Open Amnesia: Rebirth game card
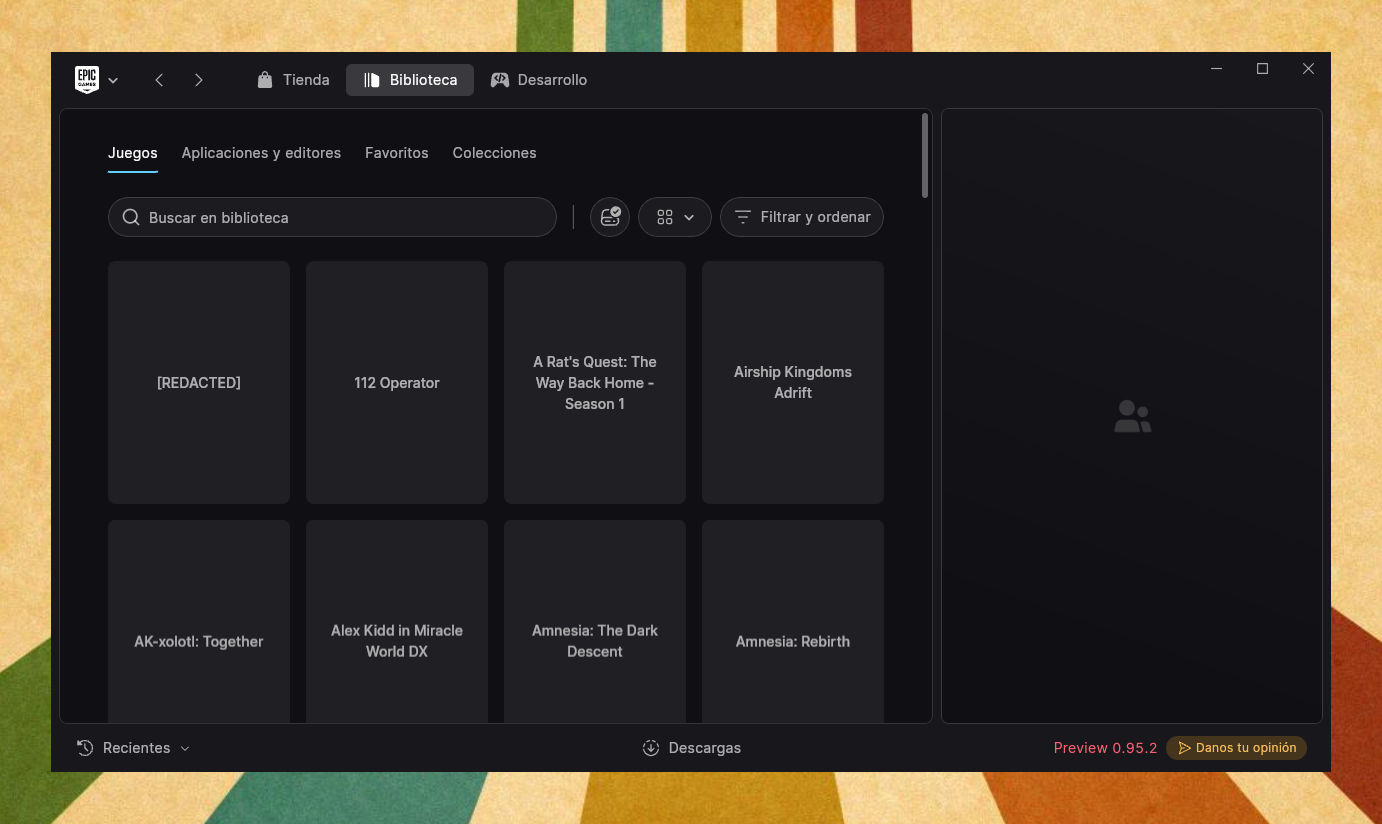This screenshot has width=1382, height=824. 793,621
